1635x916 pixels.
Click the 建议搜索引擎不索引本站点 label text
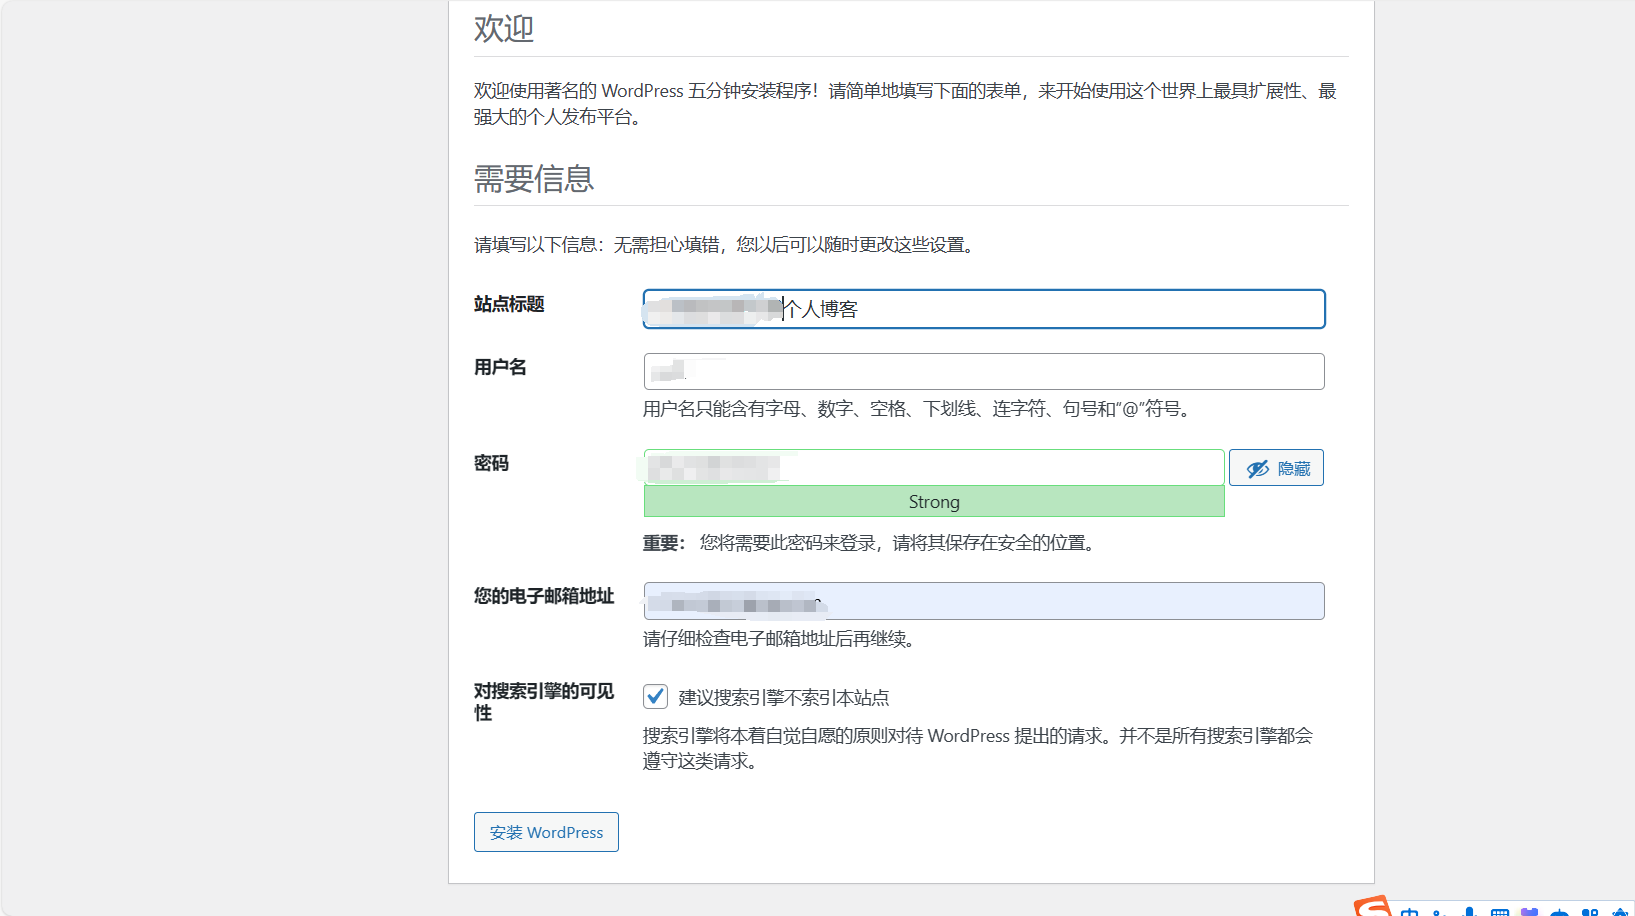click(784, 698)
